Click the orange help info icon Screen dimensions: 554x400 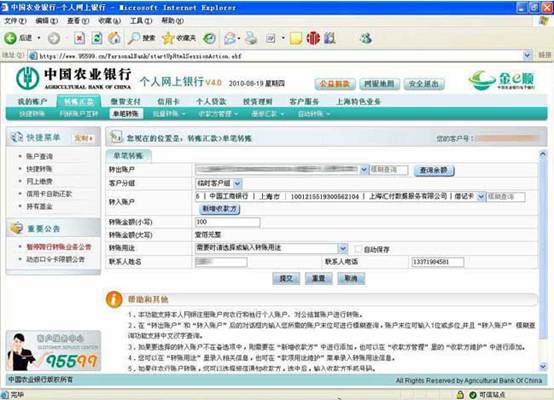[x=114, y=299]
